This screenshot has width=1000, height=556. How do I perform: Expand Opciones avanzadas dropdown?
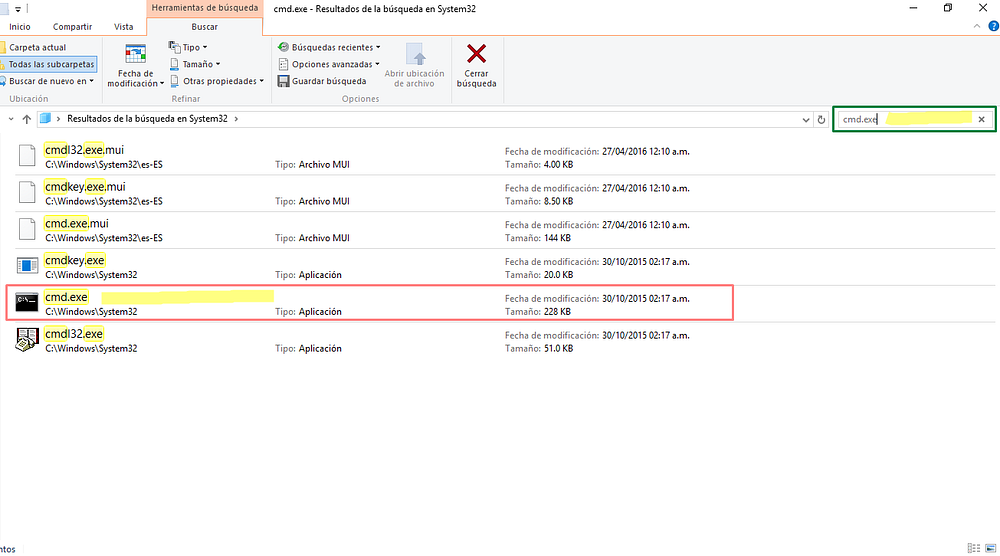tap(378, 64)
